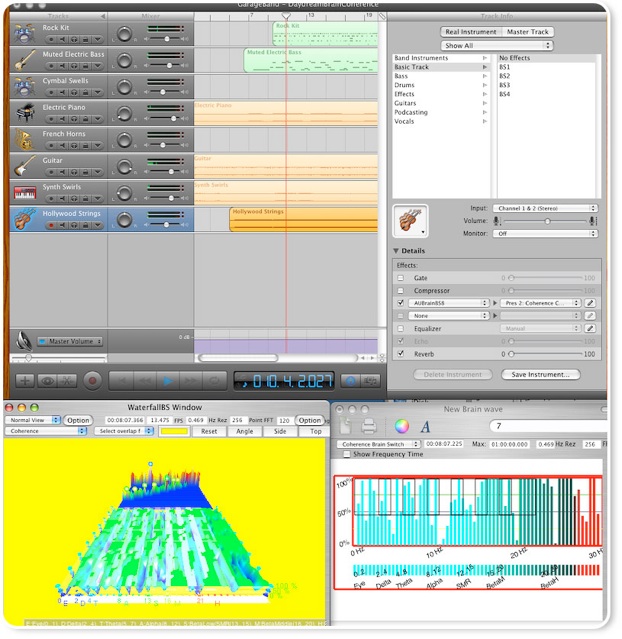
Task: Enable the Gate effect checkbox
Action: point(401,278)
